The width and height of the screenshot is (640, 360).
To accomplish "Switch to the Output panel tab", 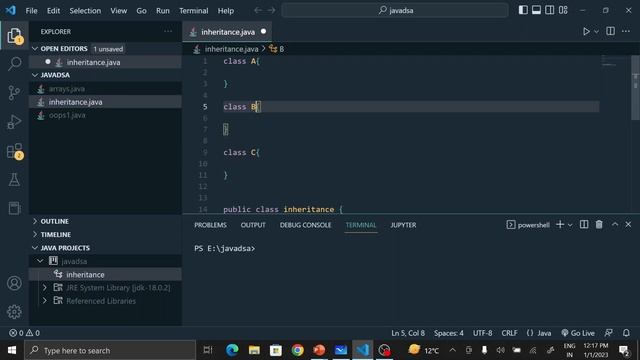I will 253,225.
